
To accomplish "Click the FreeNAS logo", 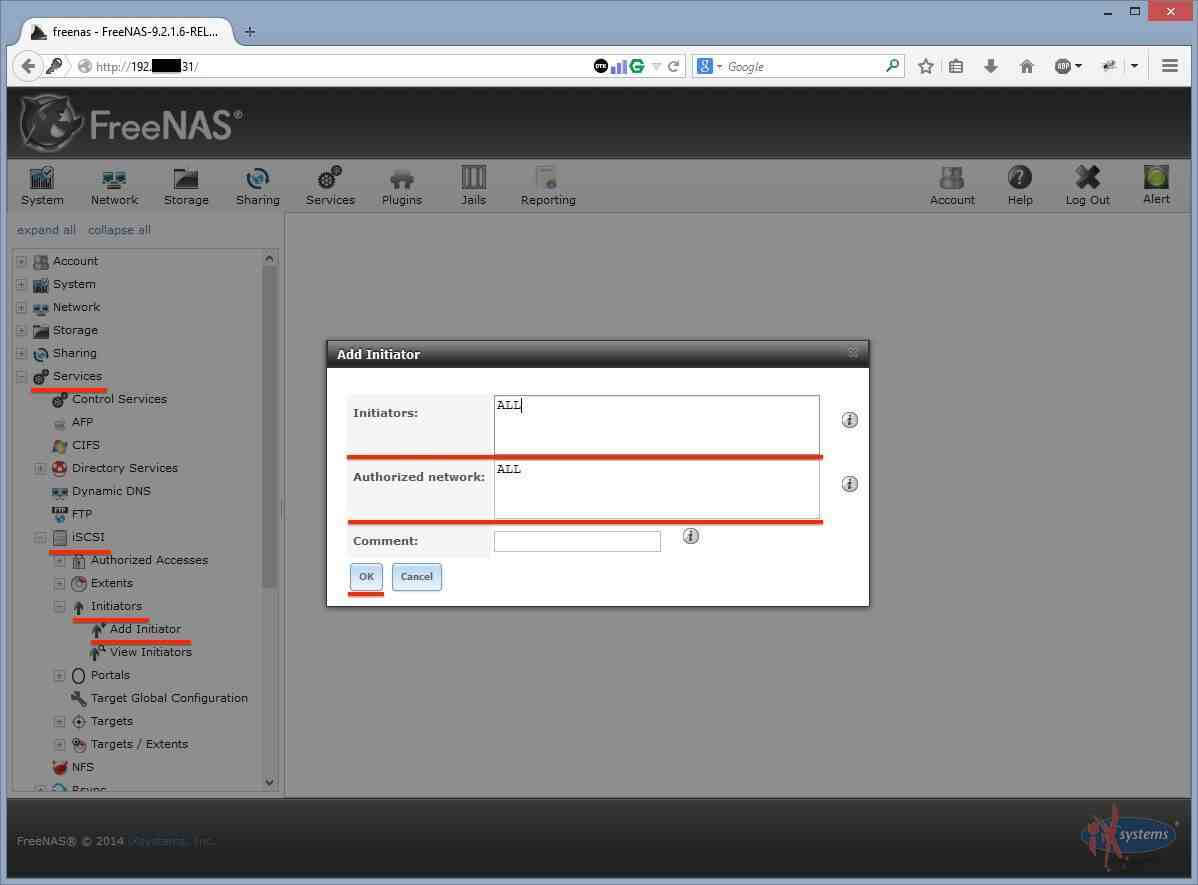I will (130, 124).
